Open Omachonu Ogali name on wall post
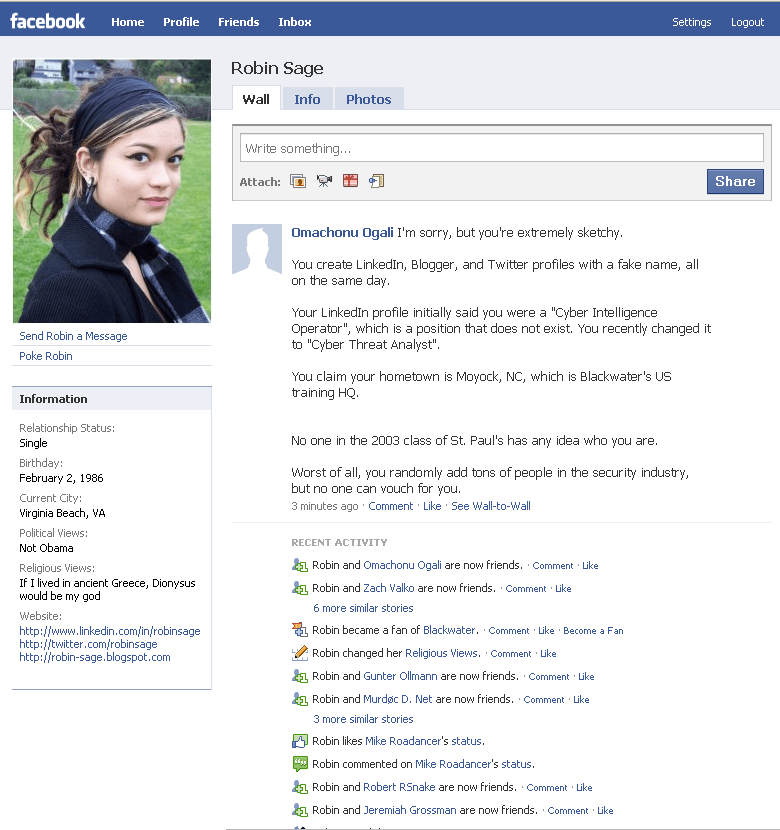The width and height of the screenshot is (780, 830). pos(342,232)
